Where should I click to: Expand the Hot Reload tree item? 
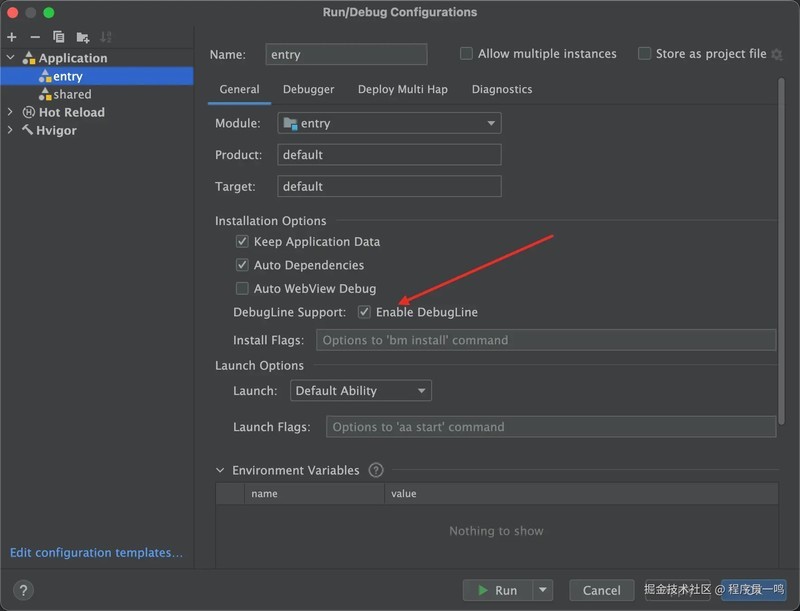10,112
